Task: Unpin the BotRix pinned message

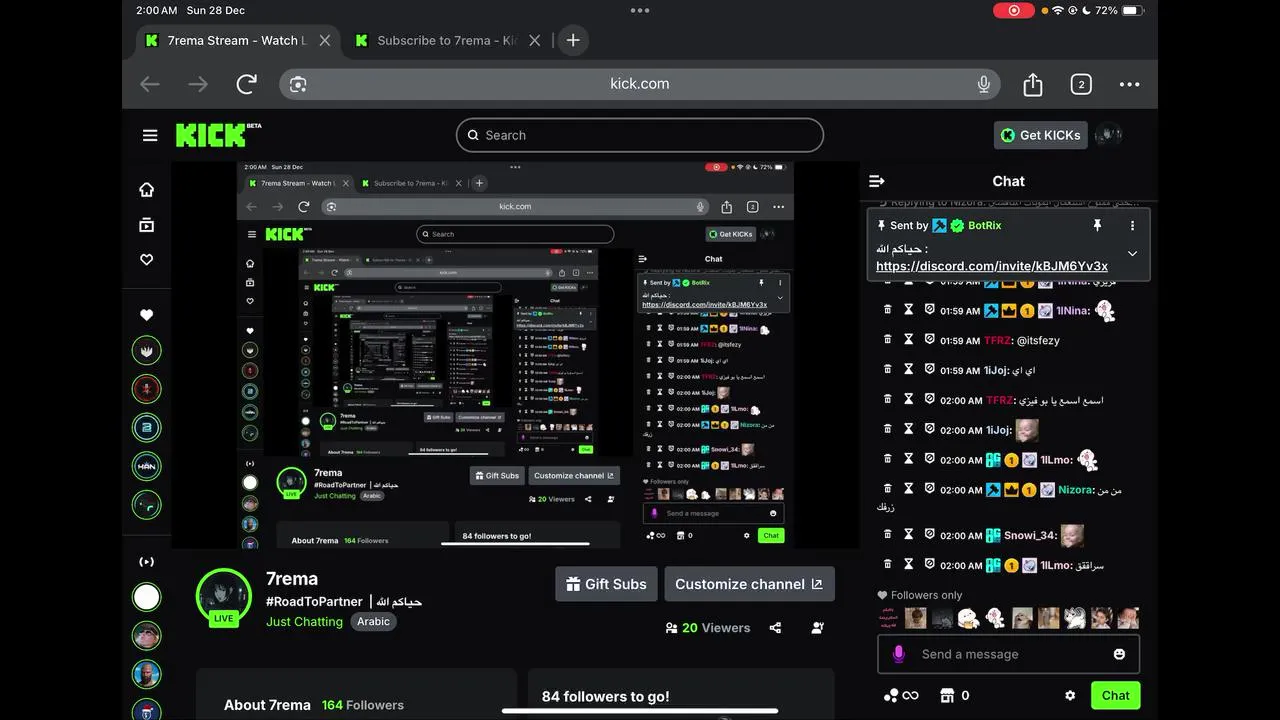Action: click(x=1097, y=226)
